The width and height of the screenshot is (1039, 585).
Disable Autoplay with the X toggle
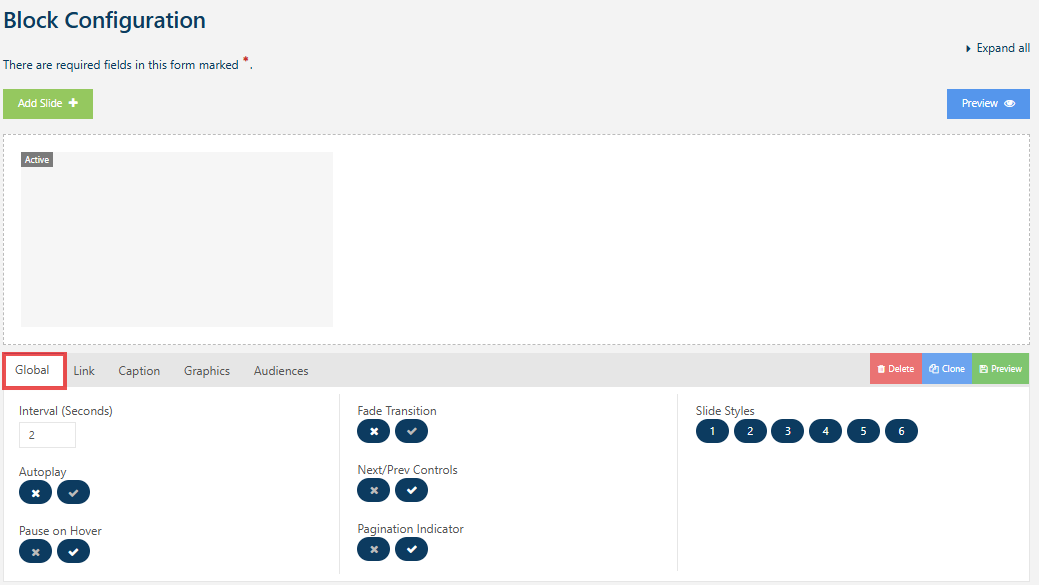point(35,492)
